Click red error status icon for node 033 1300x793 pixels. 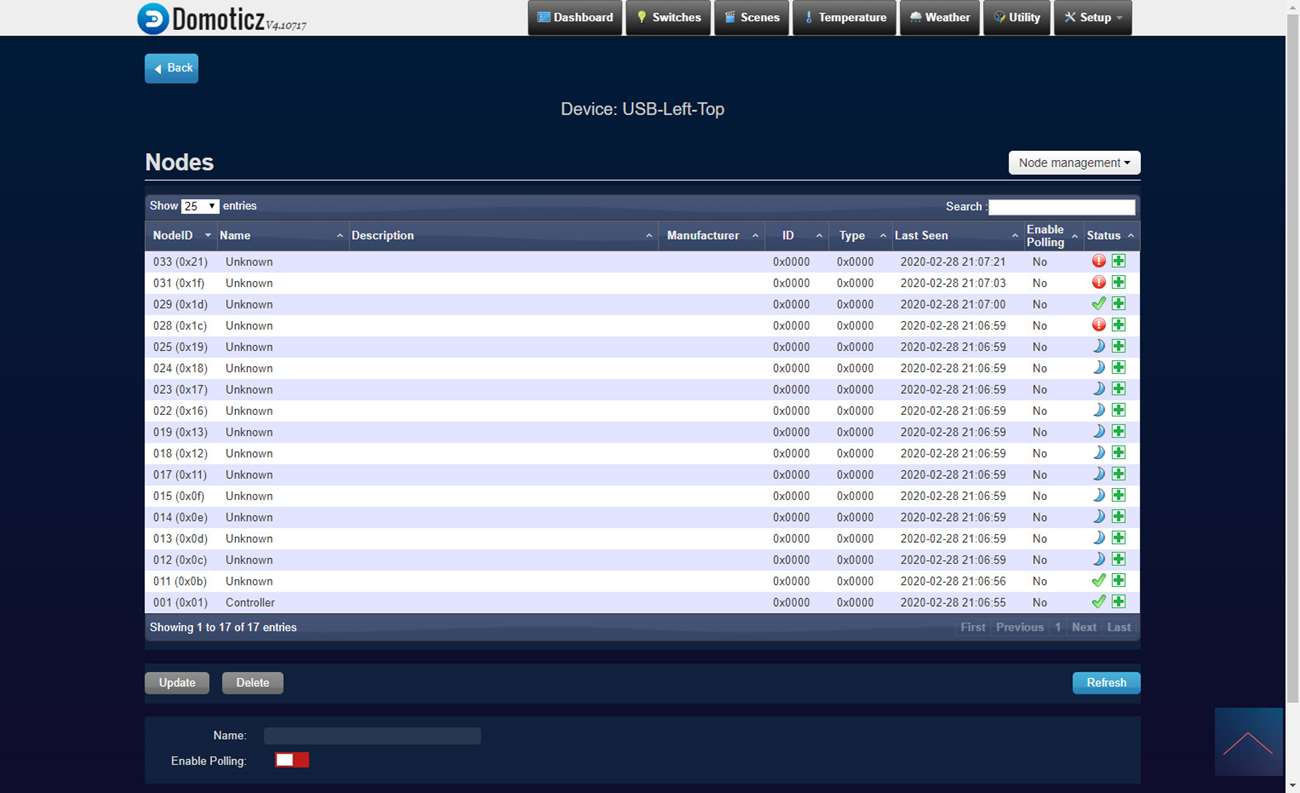1099,261
